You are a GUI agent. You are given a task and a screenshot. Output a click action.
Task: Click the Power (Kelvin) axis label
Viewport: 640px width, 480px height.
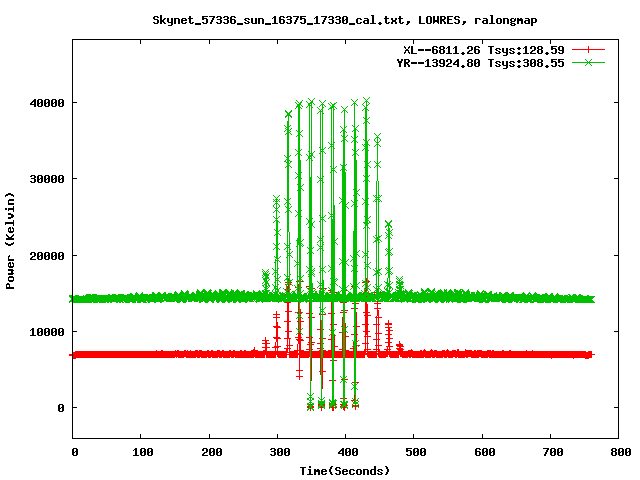(x=10, y=241)
